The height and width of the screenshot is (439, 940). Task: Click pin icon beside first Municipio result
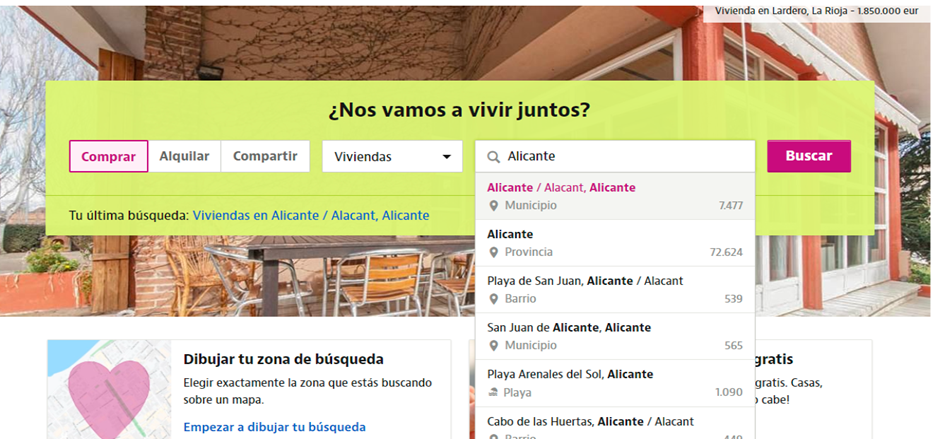pyautogui.click(x=493, y=206)
